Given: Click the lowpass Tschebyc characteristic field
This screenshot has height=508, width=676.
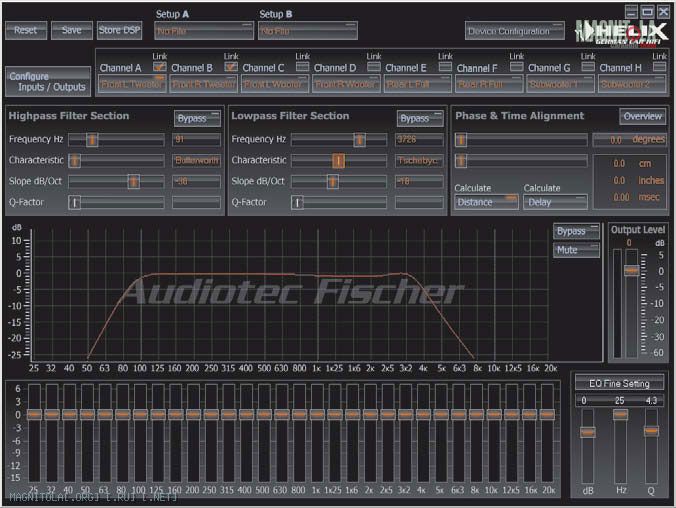Looking at the screenshot, I should [x=419, y=160].
